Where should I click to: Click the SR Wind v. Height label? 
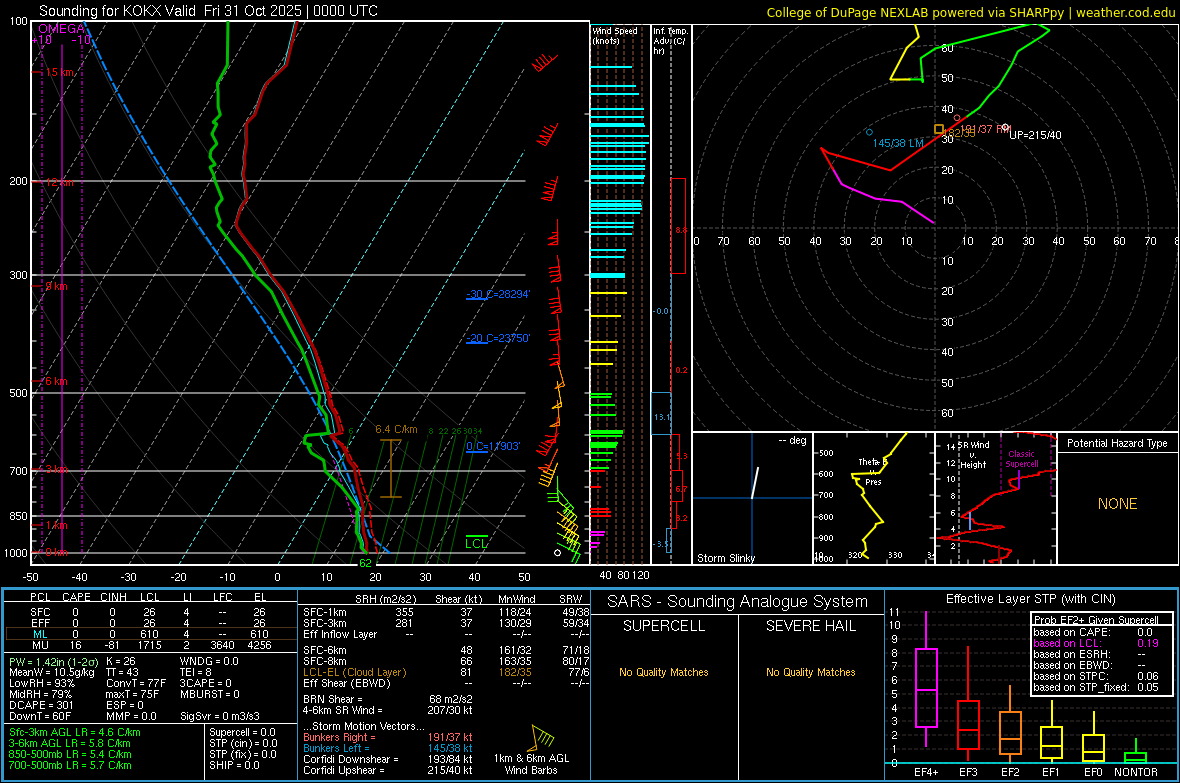pos(973,455)
